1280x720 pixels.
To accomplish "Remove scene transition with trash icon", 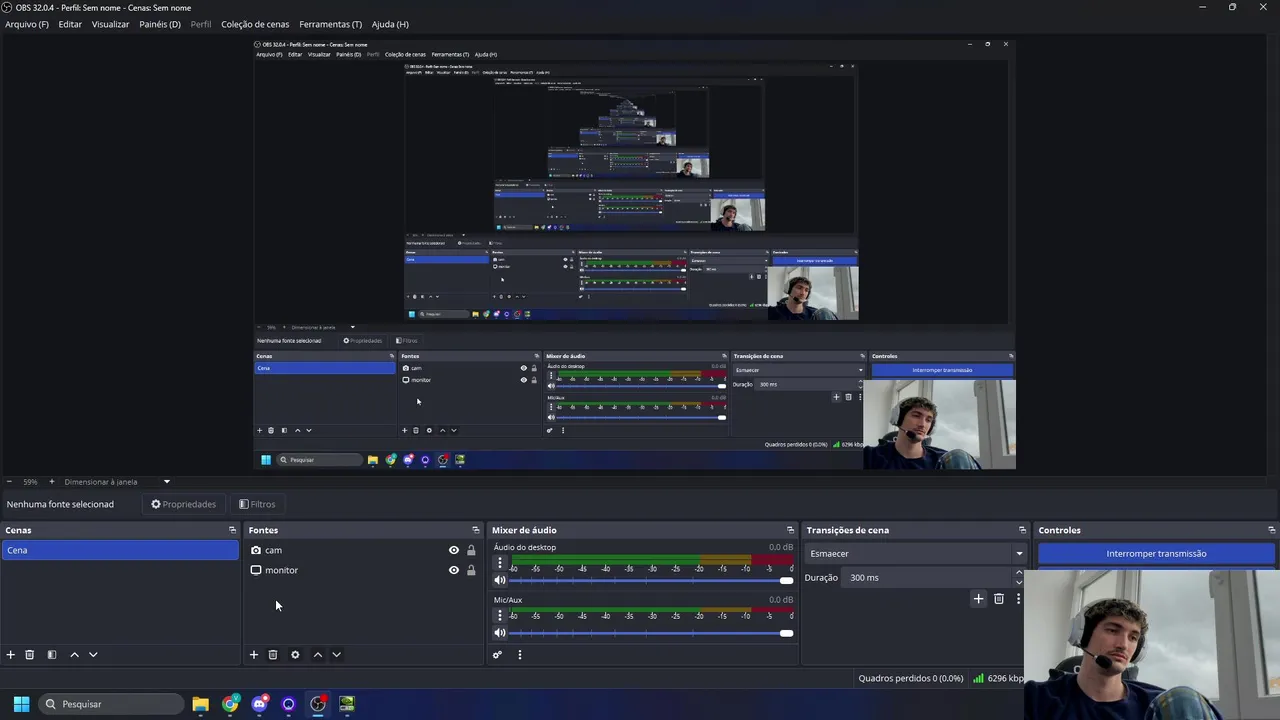I will coord(999,599).
